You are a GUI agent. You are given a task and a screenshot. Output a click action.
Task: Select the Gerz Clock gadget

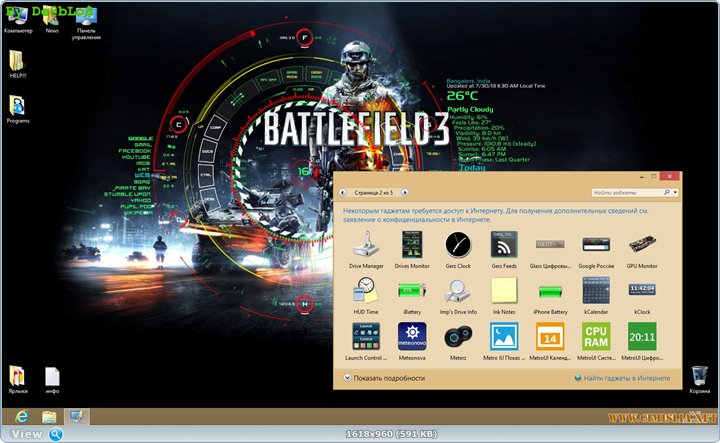coord(457,245)
